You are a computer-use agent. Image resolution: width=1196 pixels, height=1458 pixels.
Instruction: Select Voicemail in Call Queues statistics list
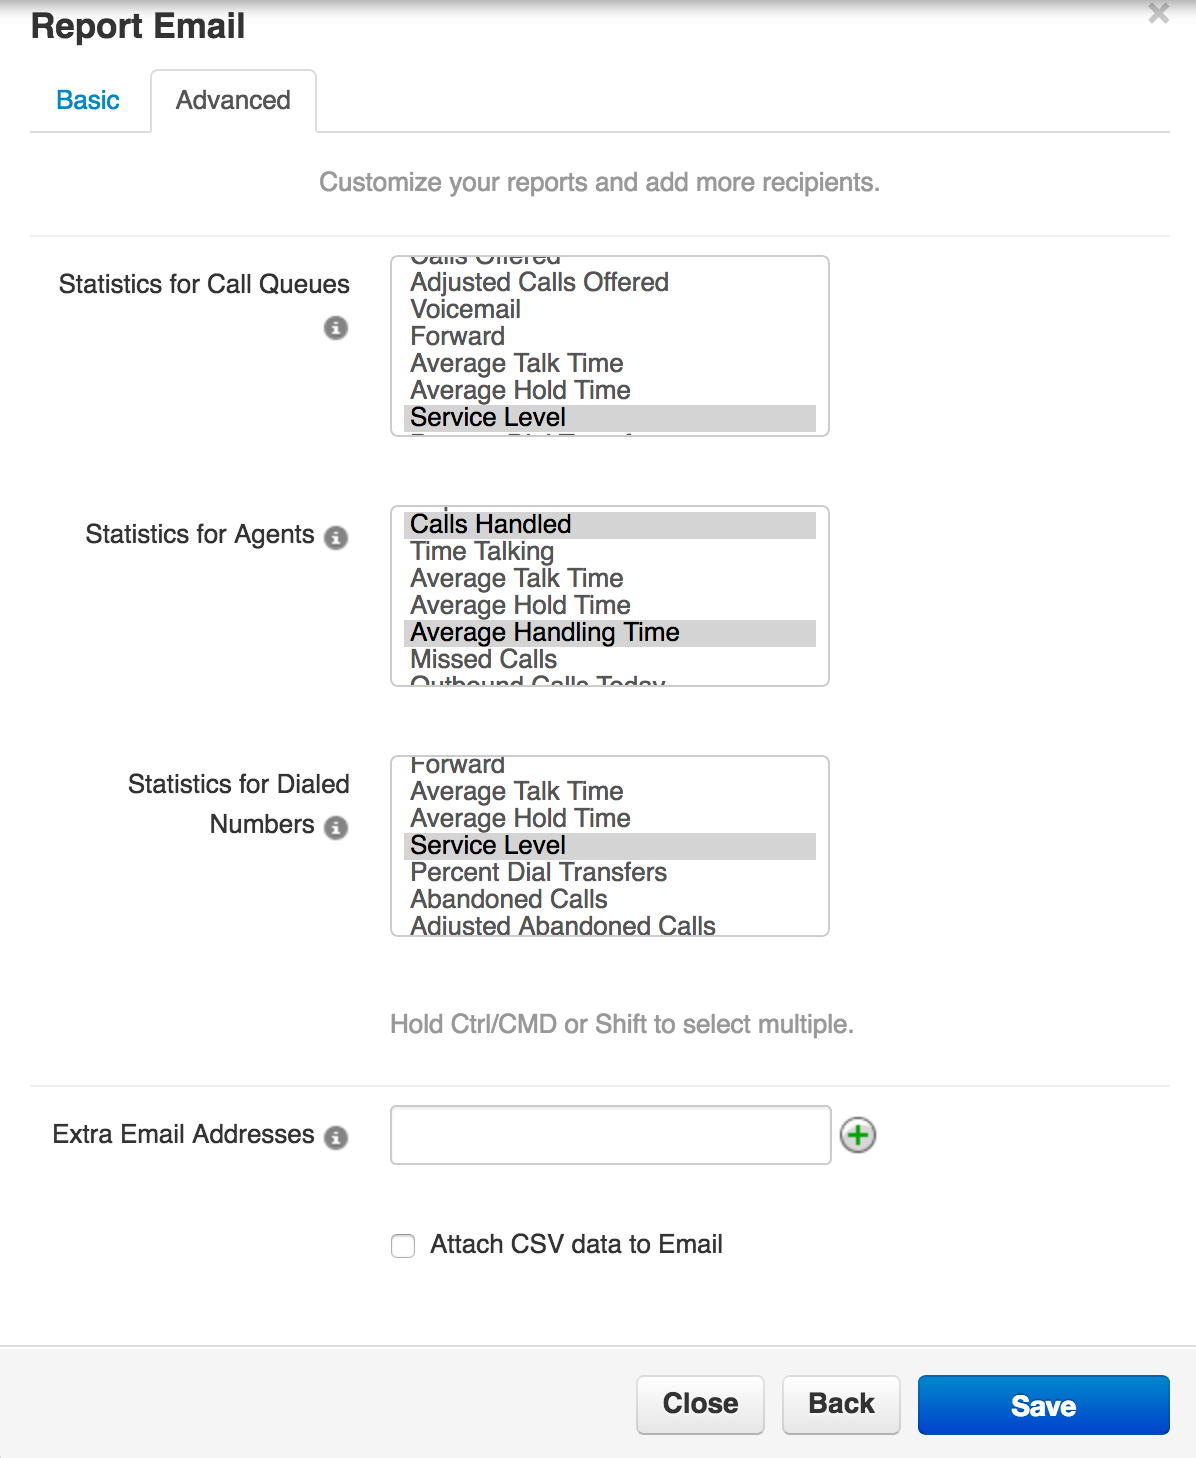click(466, 310)
